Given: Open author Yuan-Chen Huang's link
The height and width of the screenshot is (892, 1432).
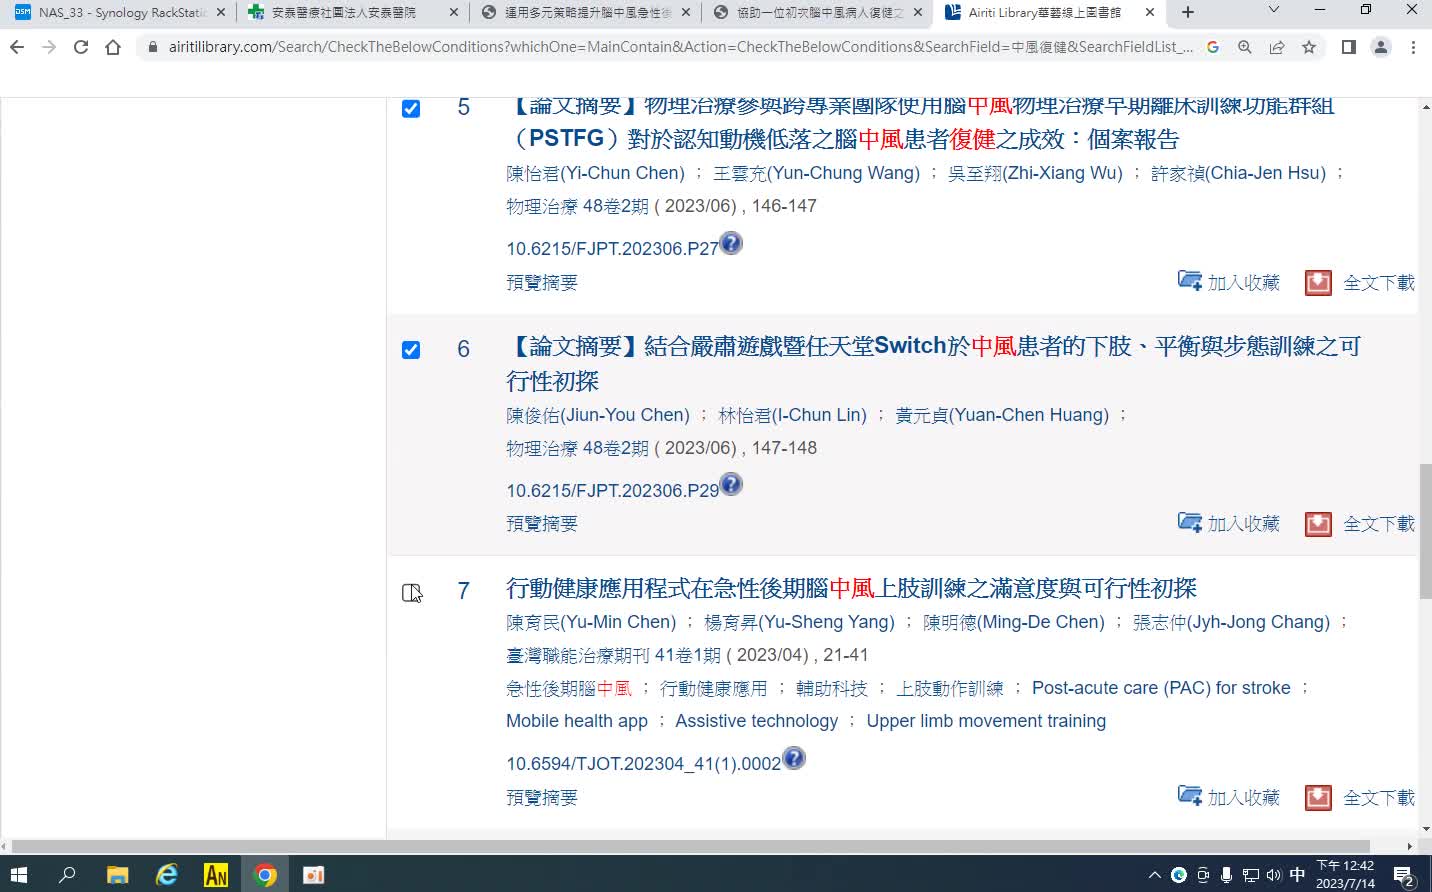Looking at the screenshot, I should click(1002, 415).
